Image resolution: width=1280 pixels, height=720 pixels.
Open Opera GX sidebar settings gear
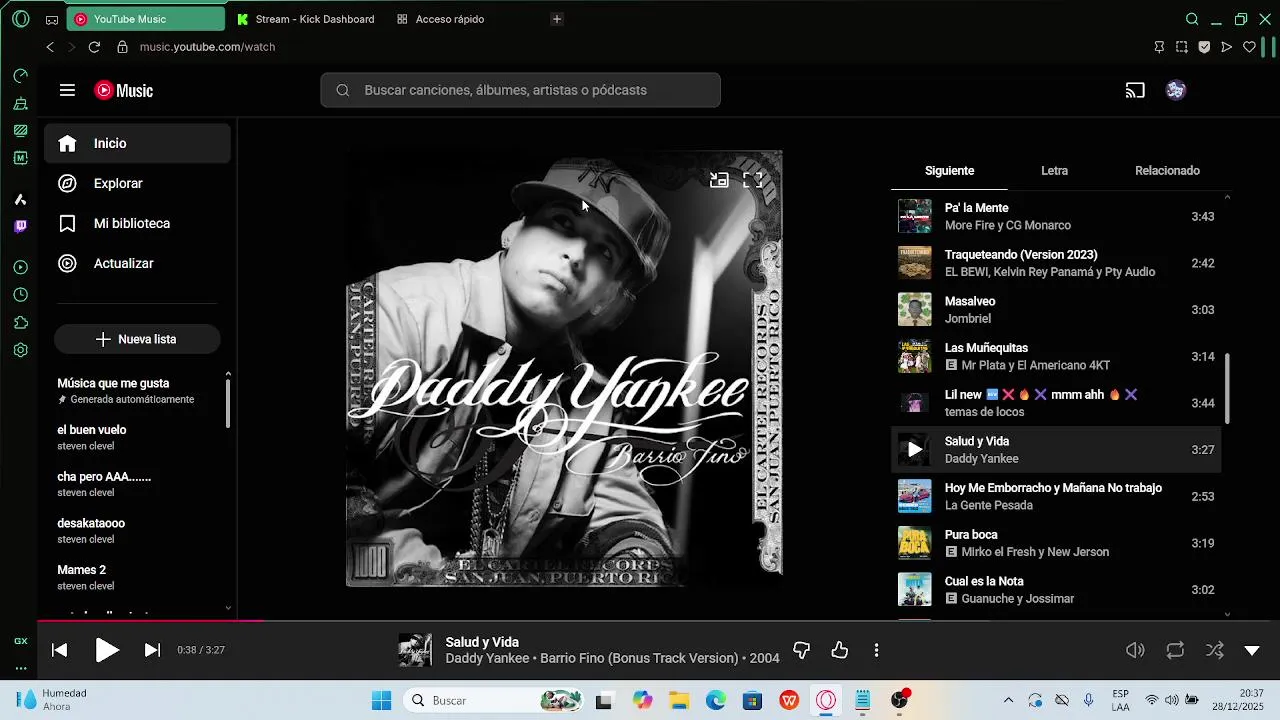(20, 351)
